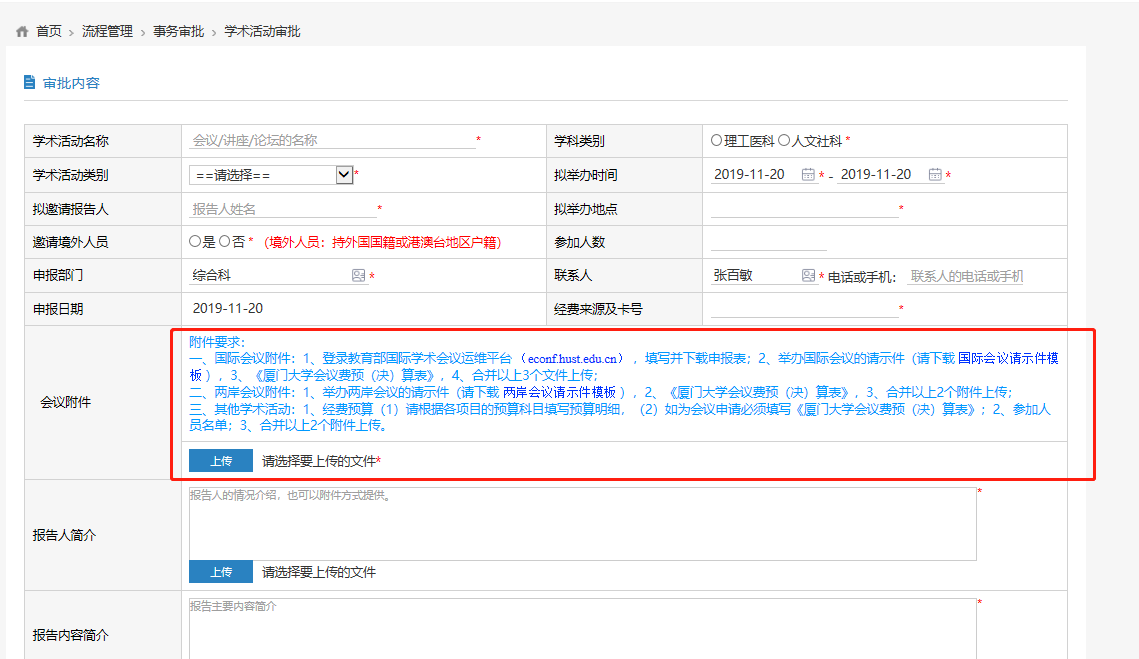1139x659 pixels.
Task: Choose 是 for inviting overseas personnel
Action: point(195,242)
